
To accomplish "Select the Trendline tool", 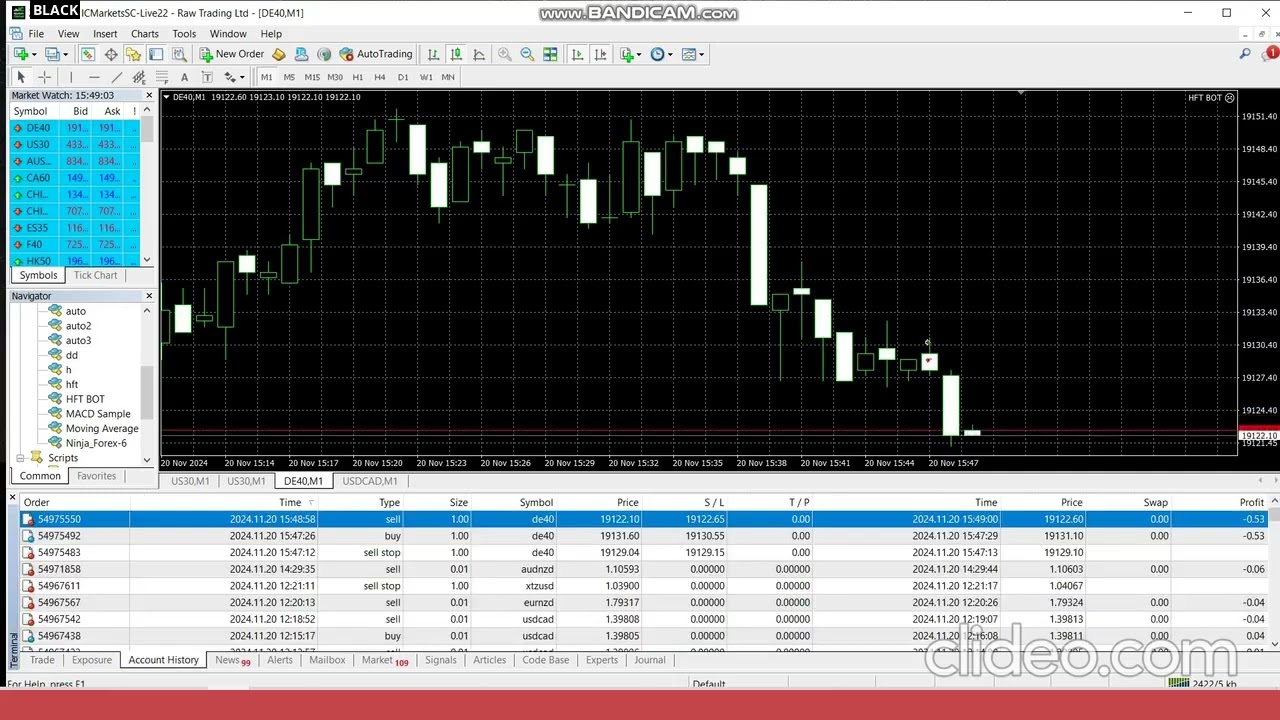I will (x=116, y=77).
